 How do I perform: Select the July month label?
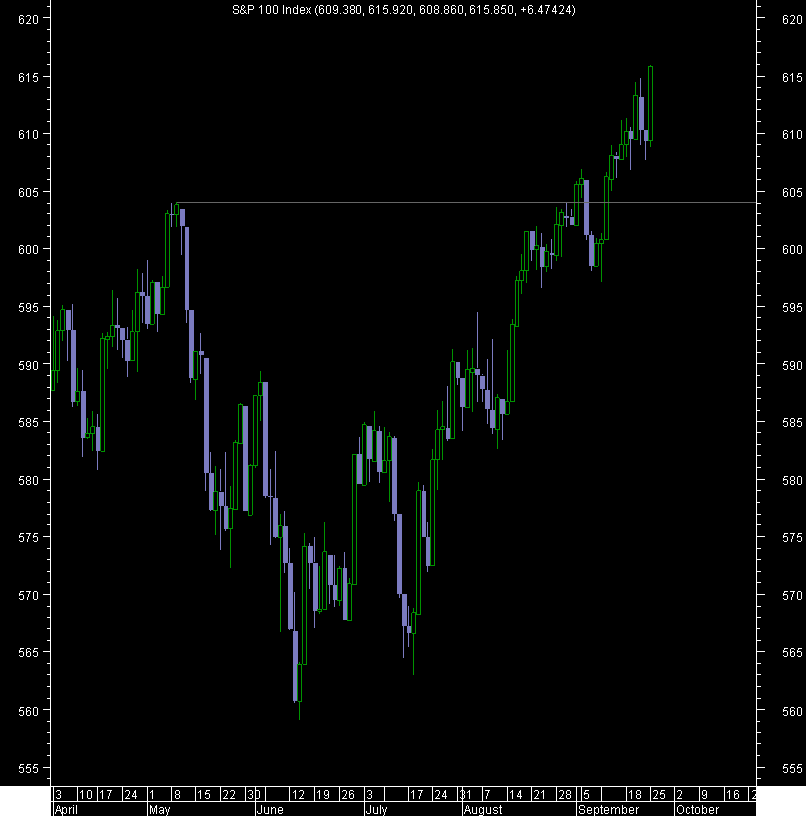click(377, 810)
